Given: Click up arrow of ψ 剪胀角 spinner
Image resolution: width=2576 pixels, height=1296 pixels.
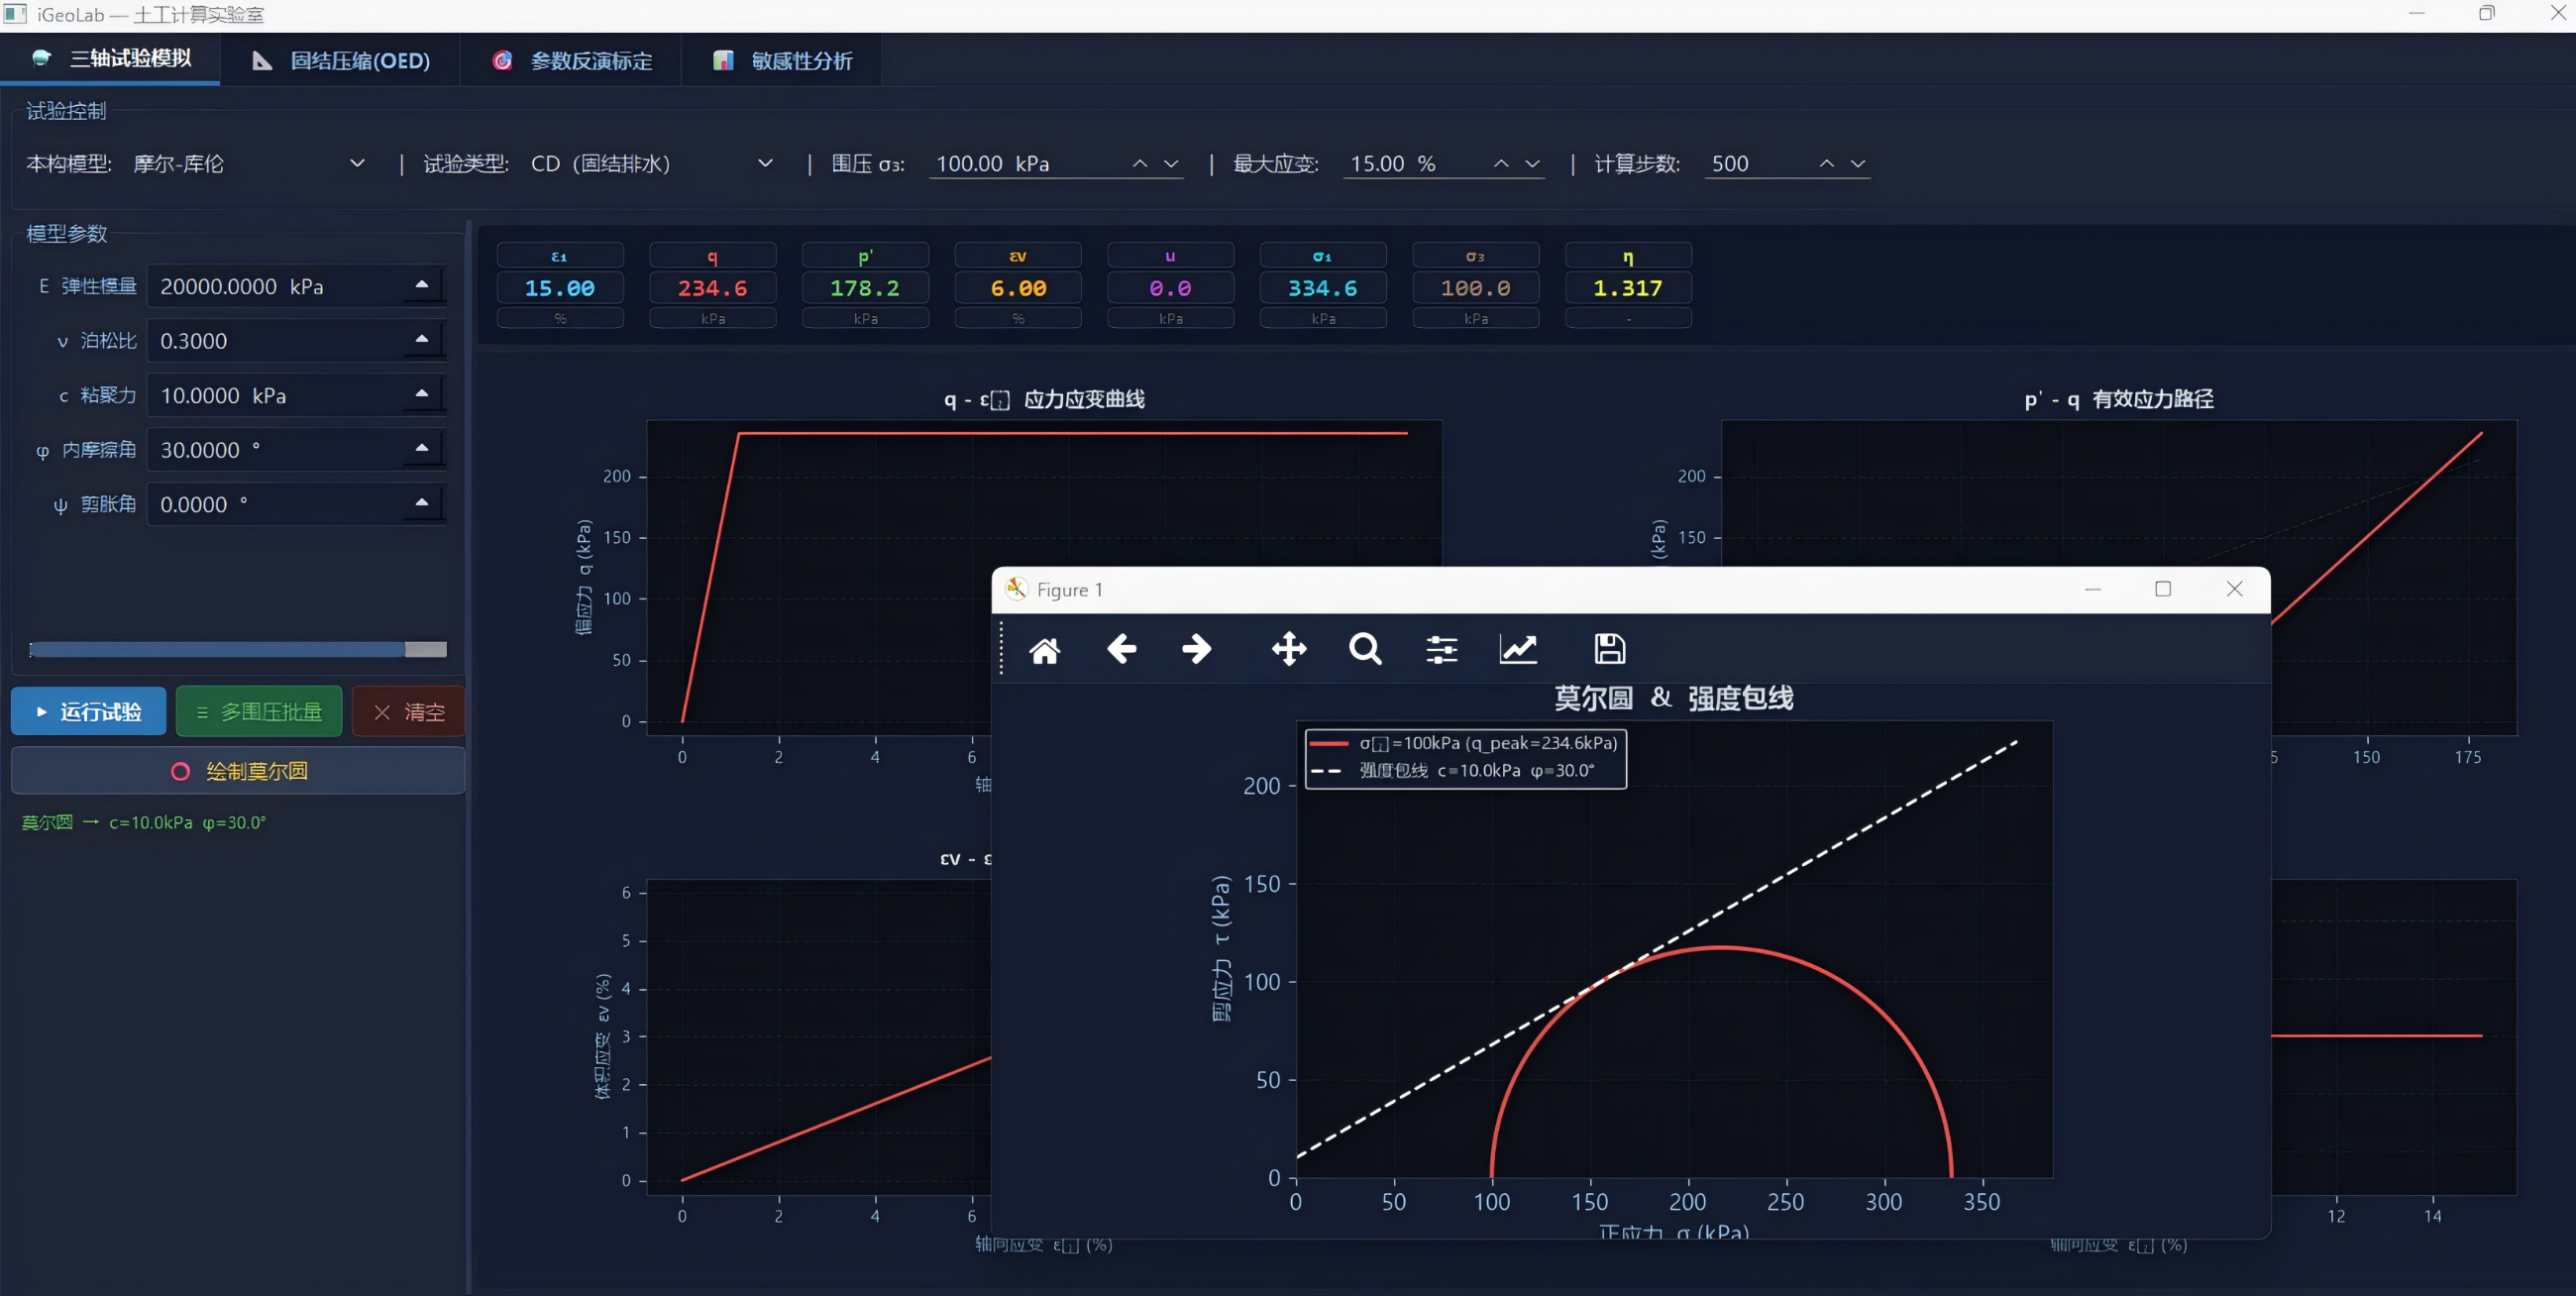Looking at the screenshot, I should [x=422, y=502].
